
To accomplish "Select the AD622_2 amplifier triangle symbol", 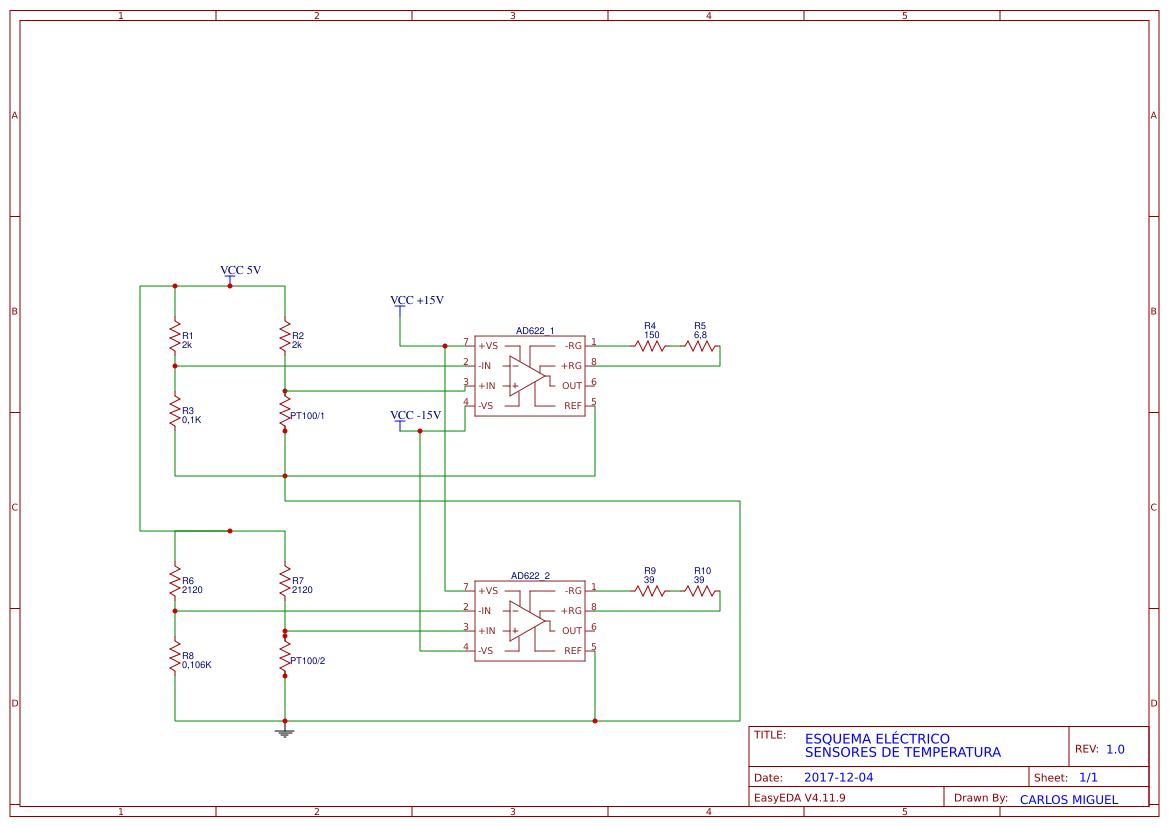I will 527,620.
